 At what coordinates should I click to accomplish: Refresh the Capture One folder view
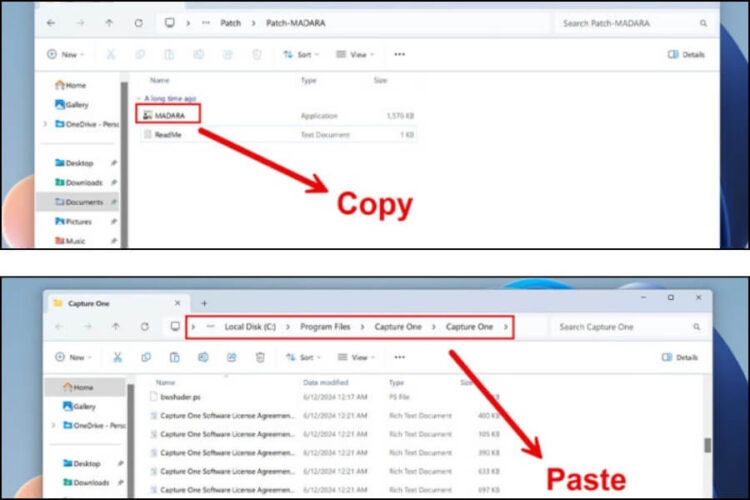point(144,327)
